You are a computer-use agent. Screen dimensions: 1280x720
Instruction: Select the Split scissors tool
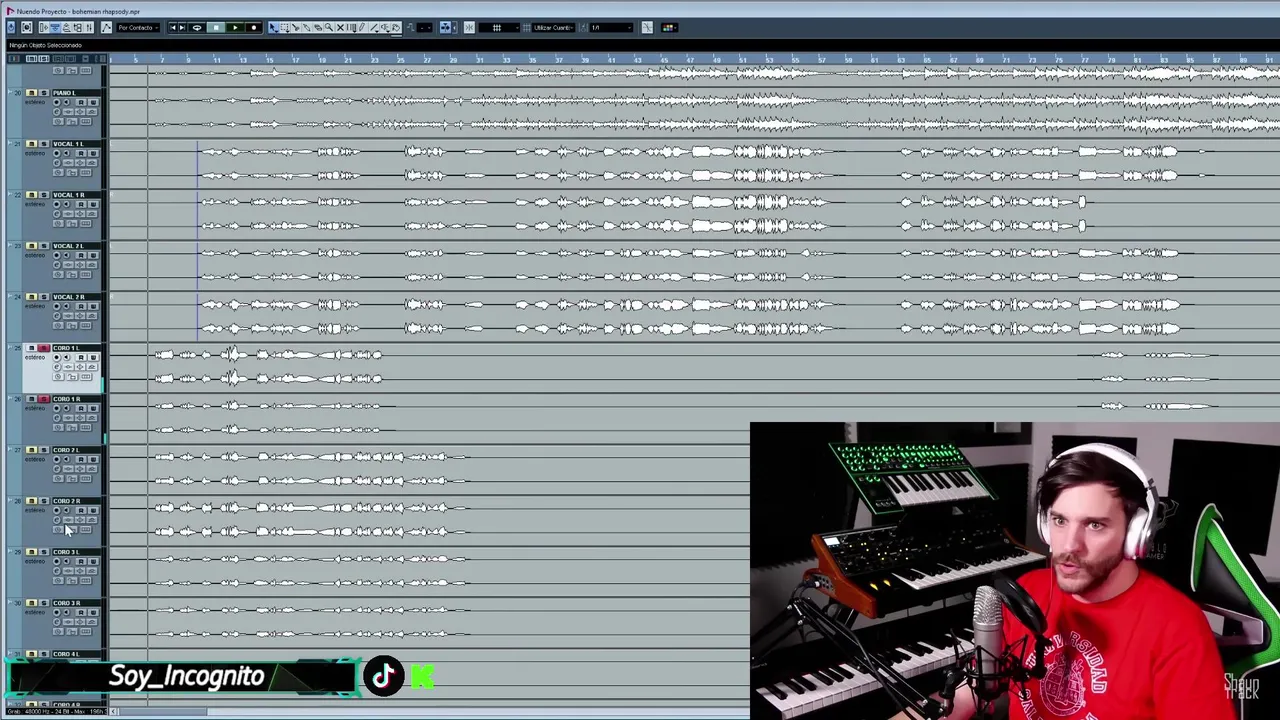click(x=295, y=28)
